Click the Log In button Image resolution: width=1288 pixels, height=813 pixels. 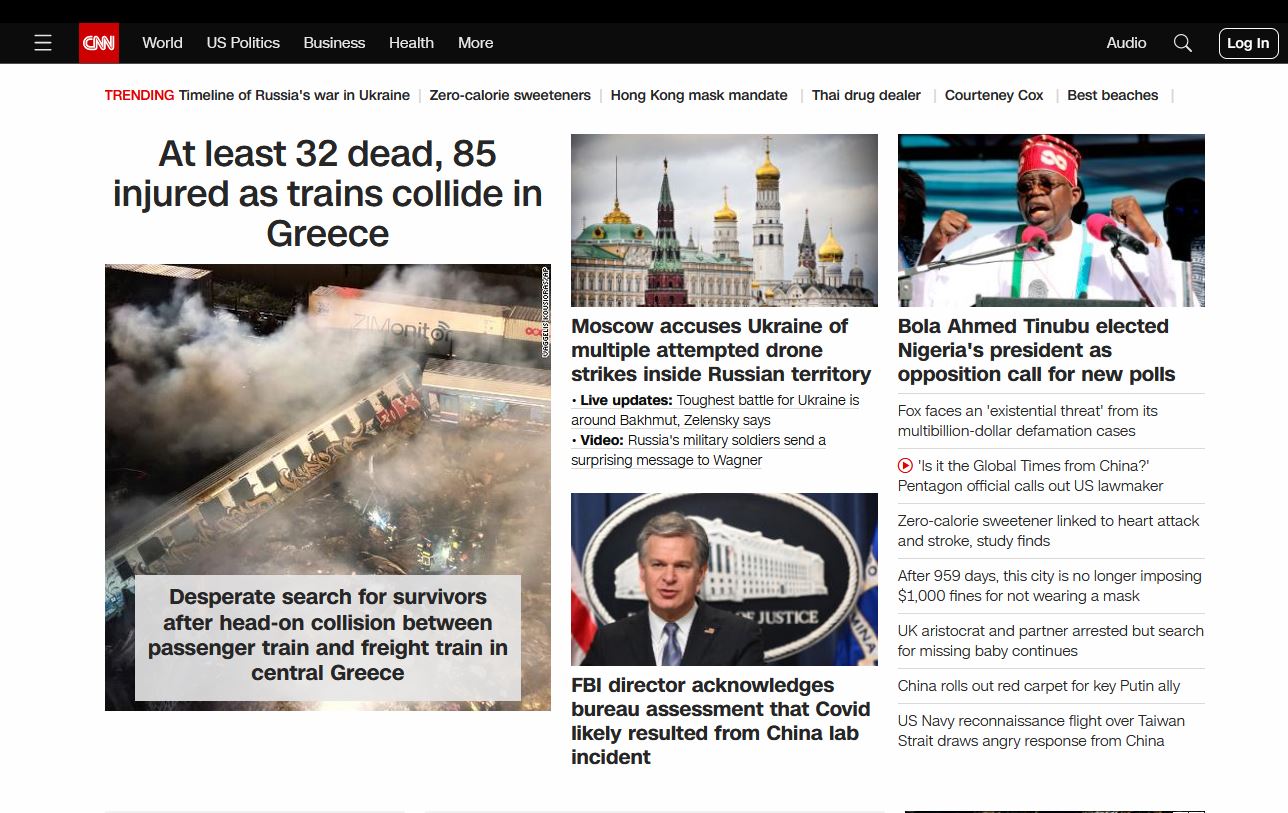(1247, 43)
